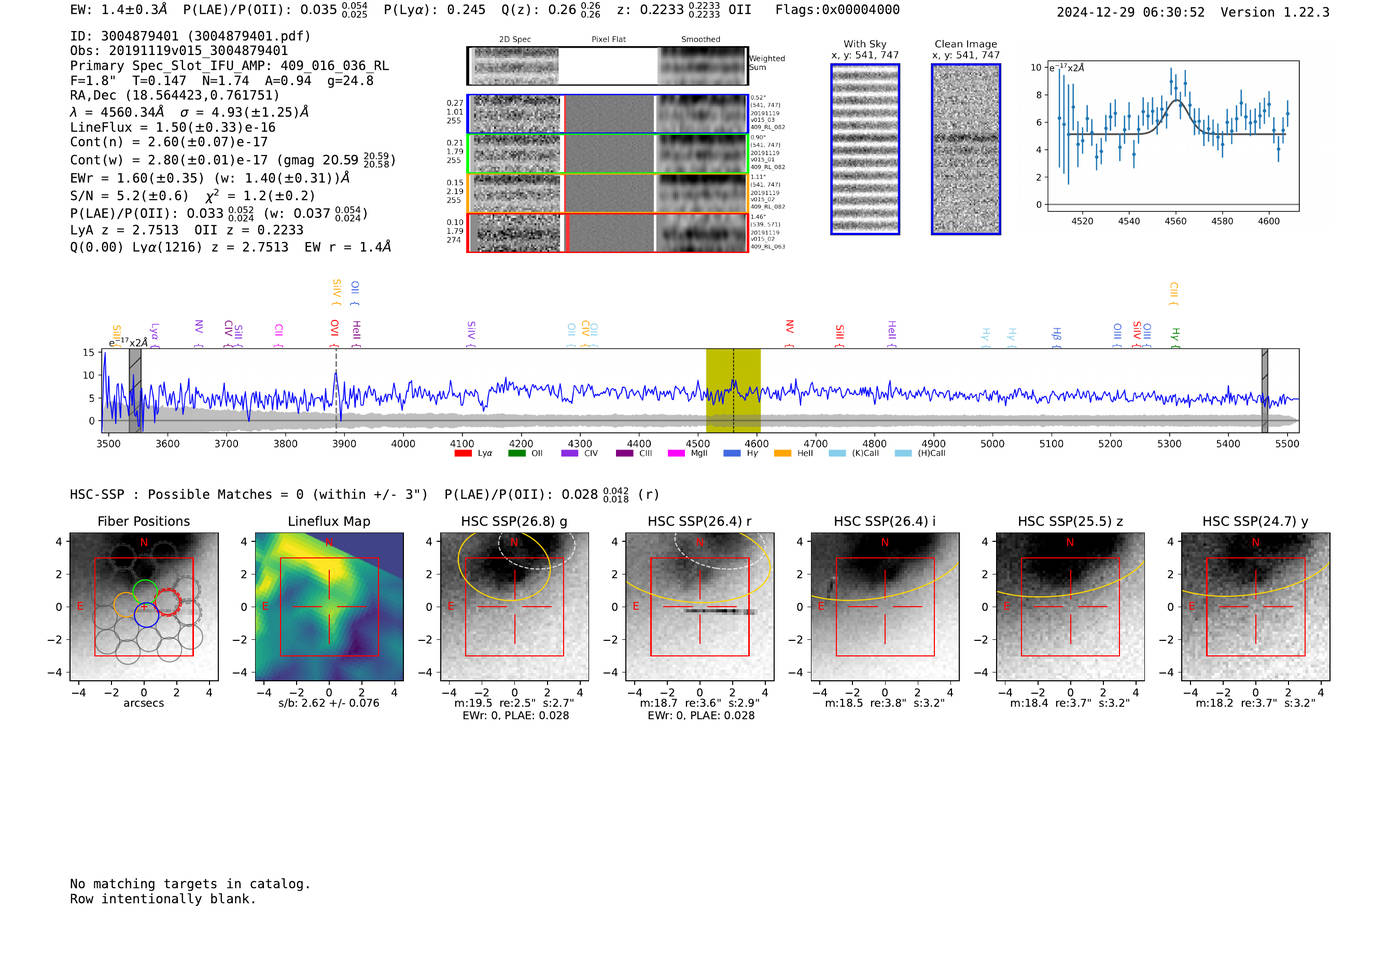Click the Obs: 20191119v015_3004879401 line
Screen dimensions: 1400x953
[179, 51]
